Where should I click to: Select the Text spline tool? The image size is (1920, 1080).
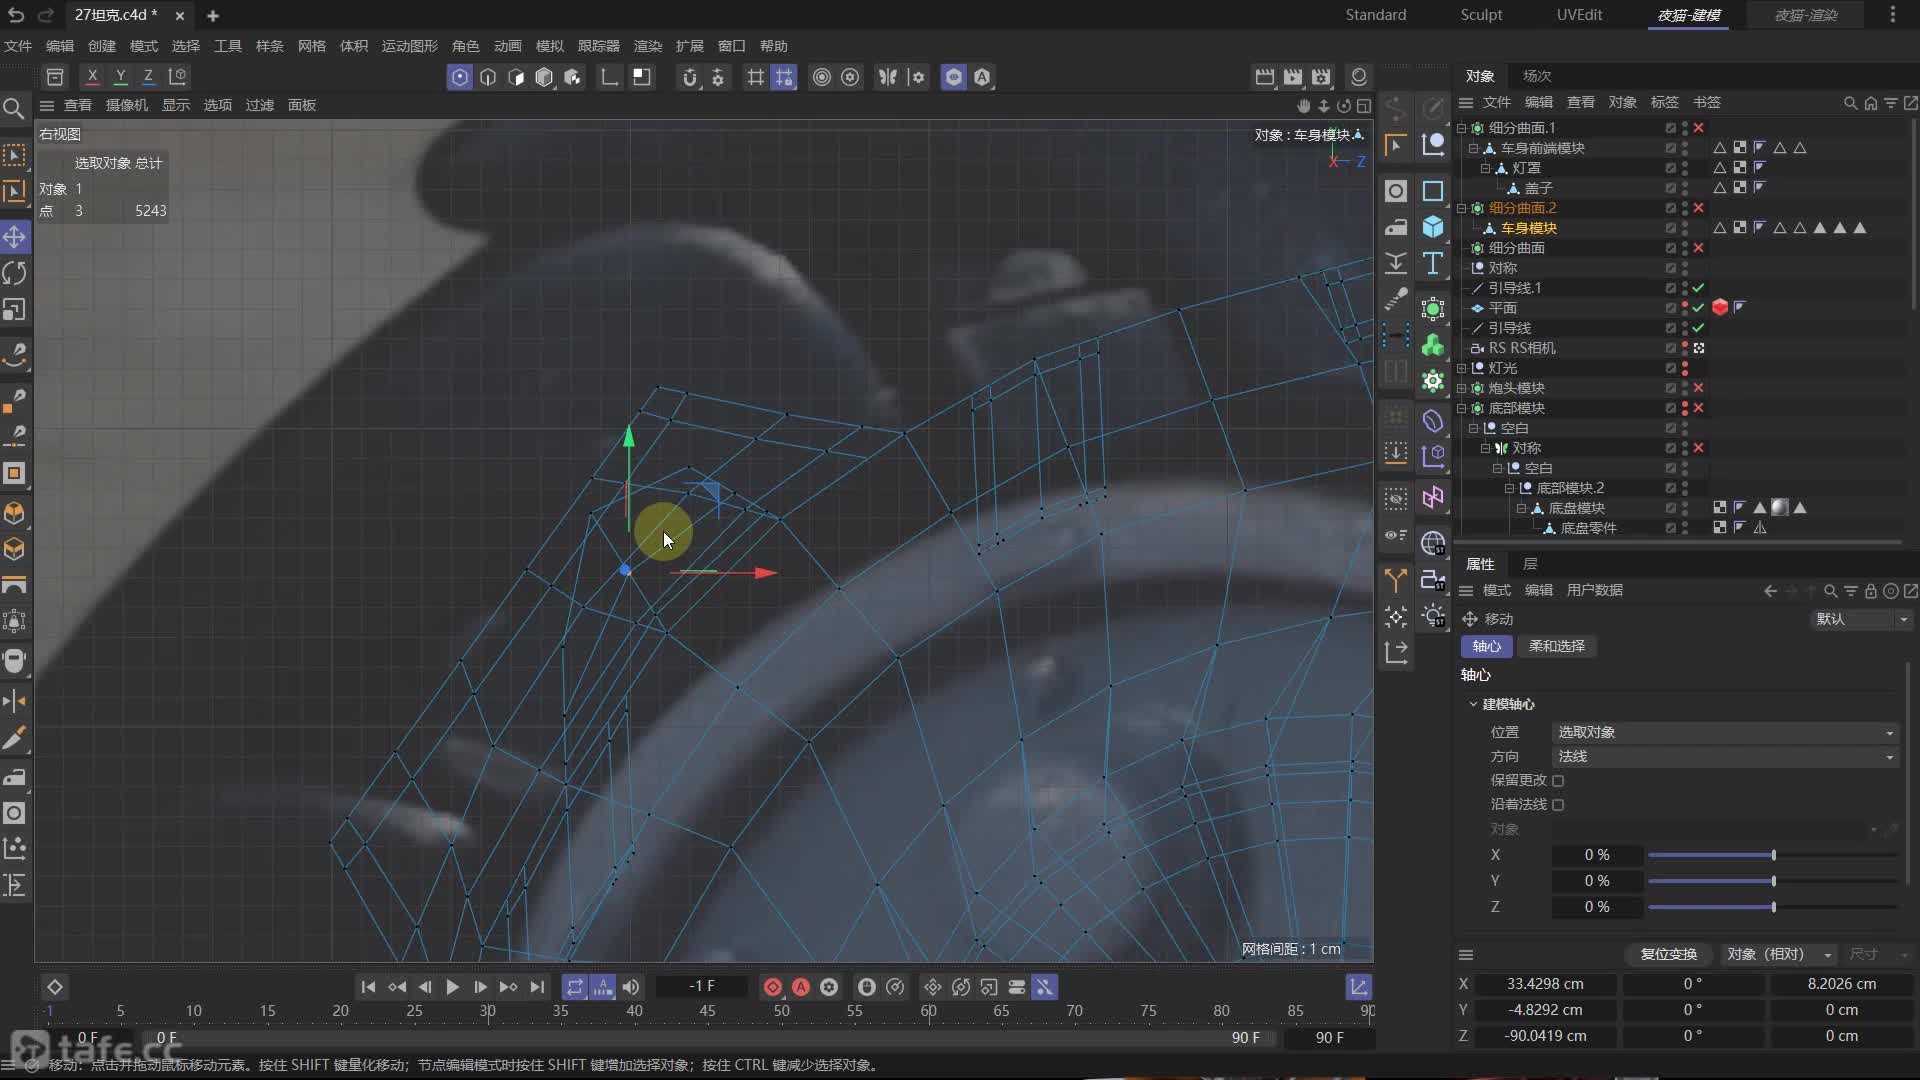[x=1433, y=263]
